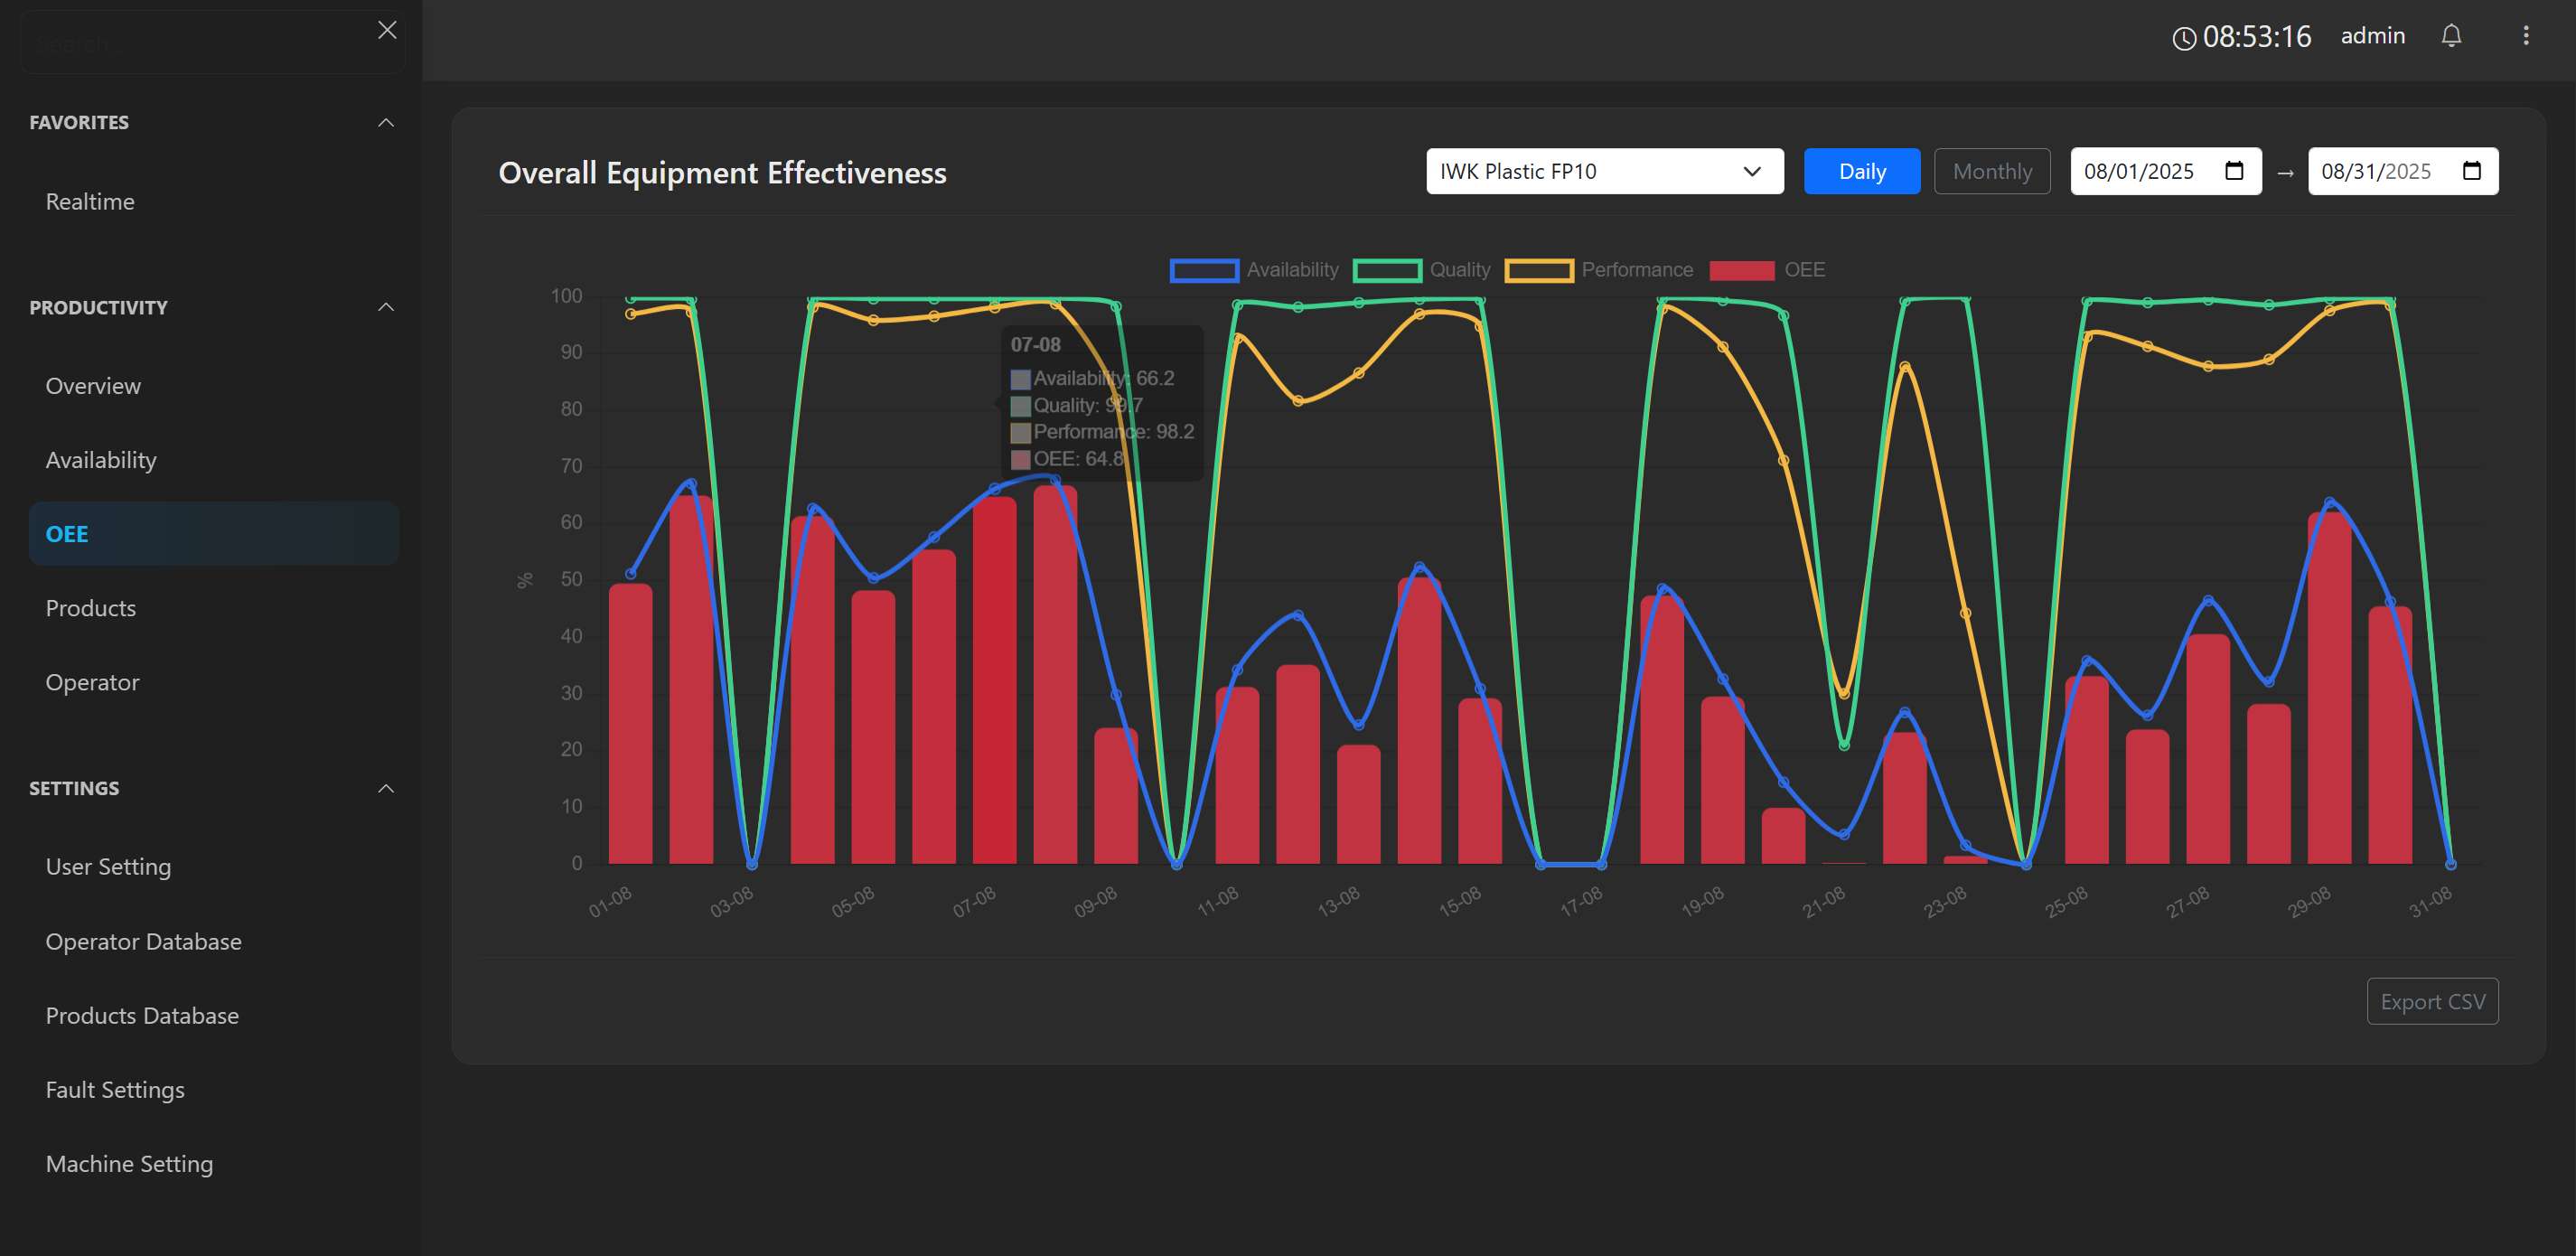
Task: Collapse the PRODUCTIVITY section
Action: [387, 306]
